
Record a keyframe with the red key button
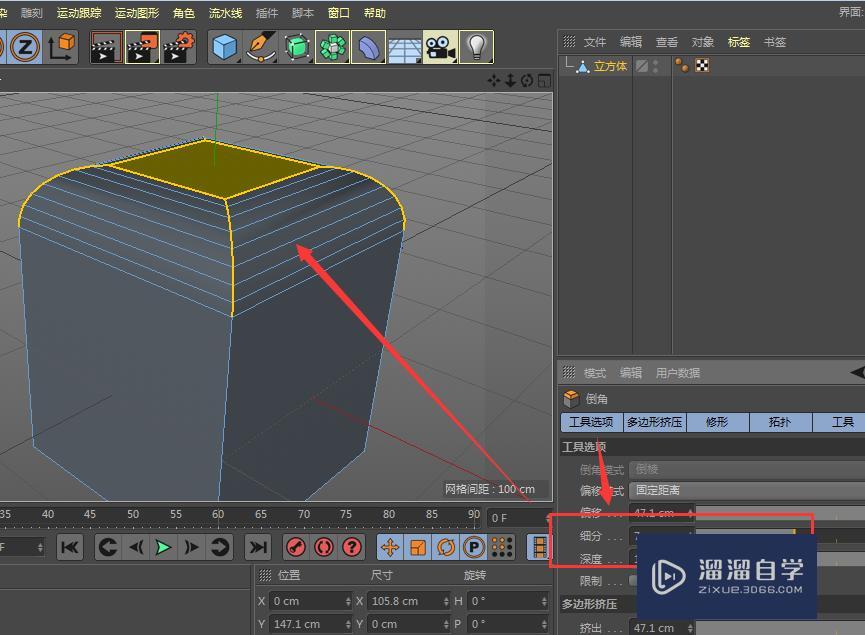(x=296, y=547)
